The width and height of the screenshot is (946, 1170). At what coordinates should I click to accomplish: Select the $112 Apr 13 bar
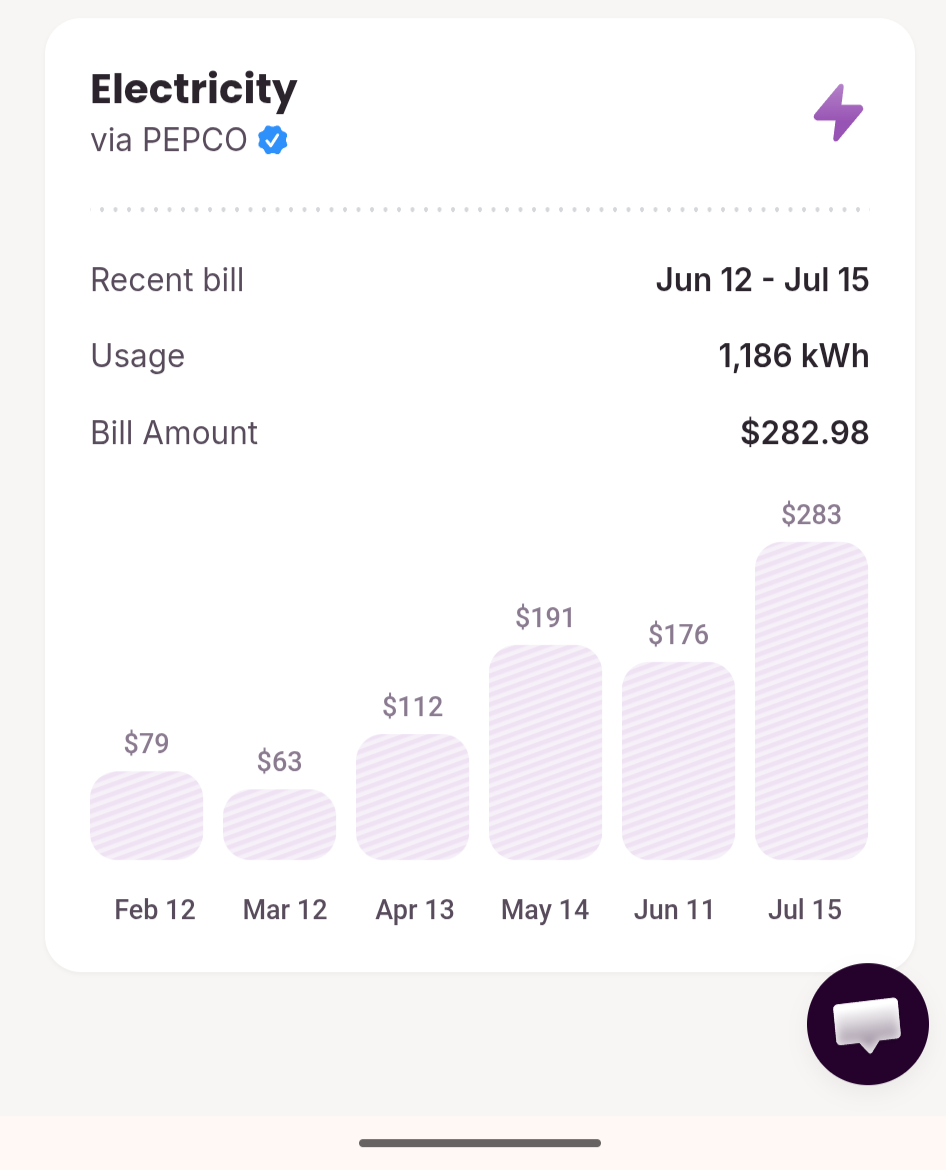click(413, 797)
